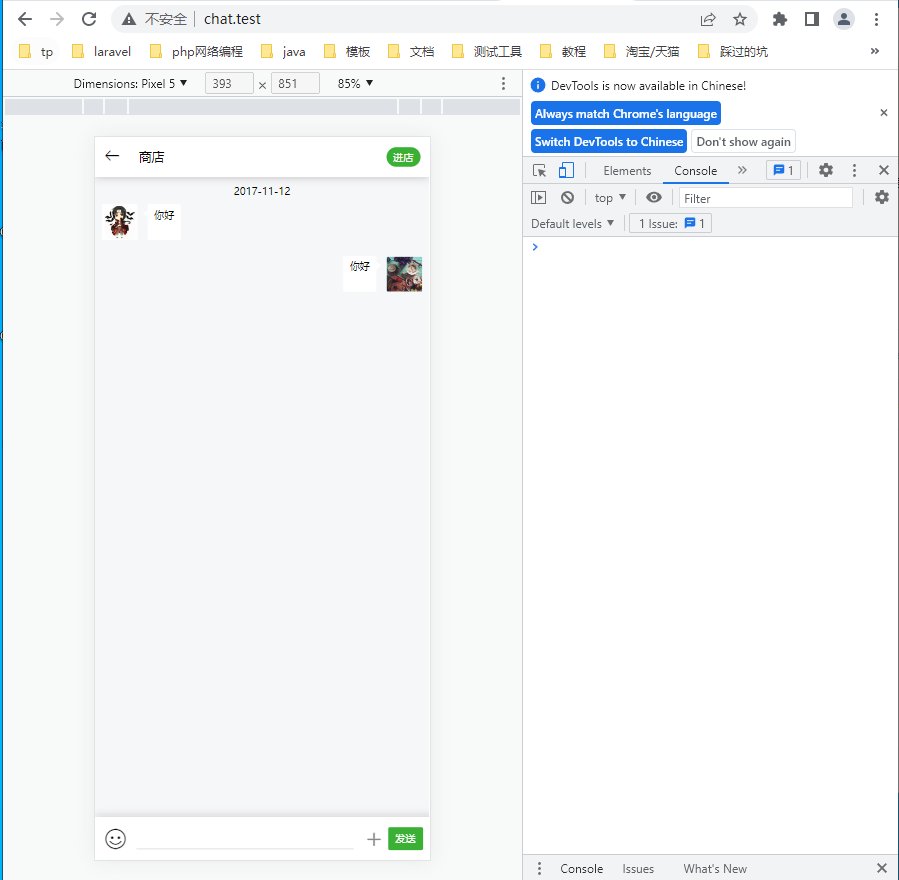Expand the 85% zoom dropdown
899x880 pixels.
(355, 84)
